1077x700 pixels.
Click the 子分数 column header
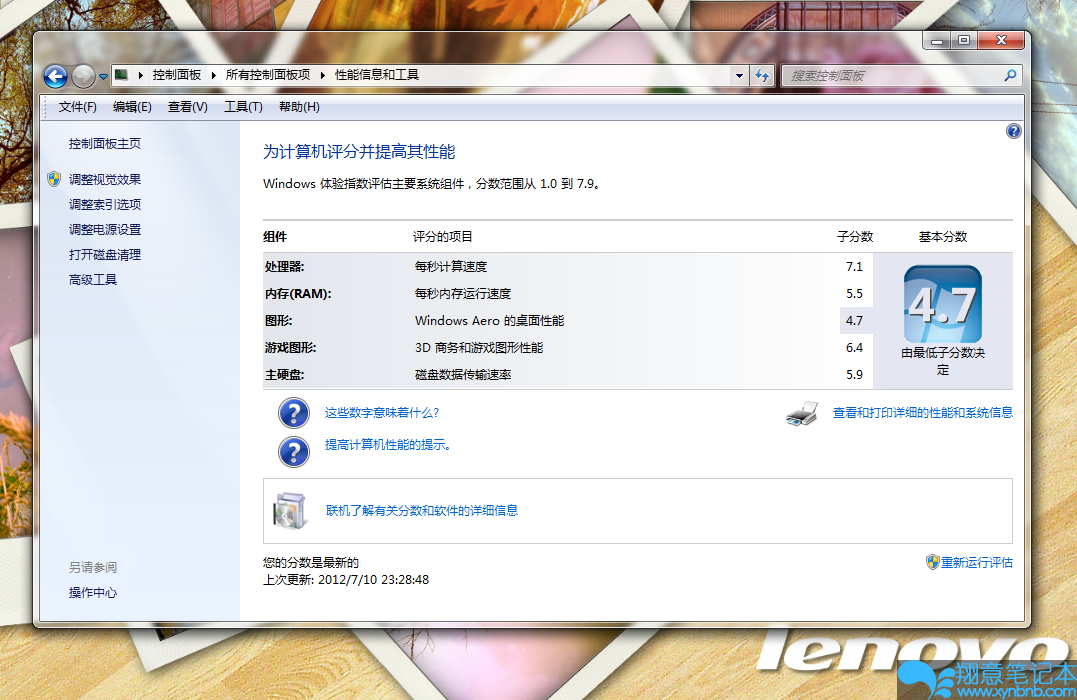pyautogui.click(x=855, y=237)
